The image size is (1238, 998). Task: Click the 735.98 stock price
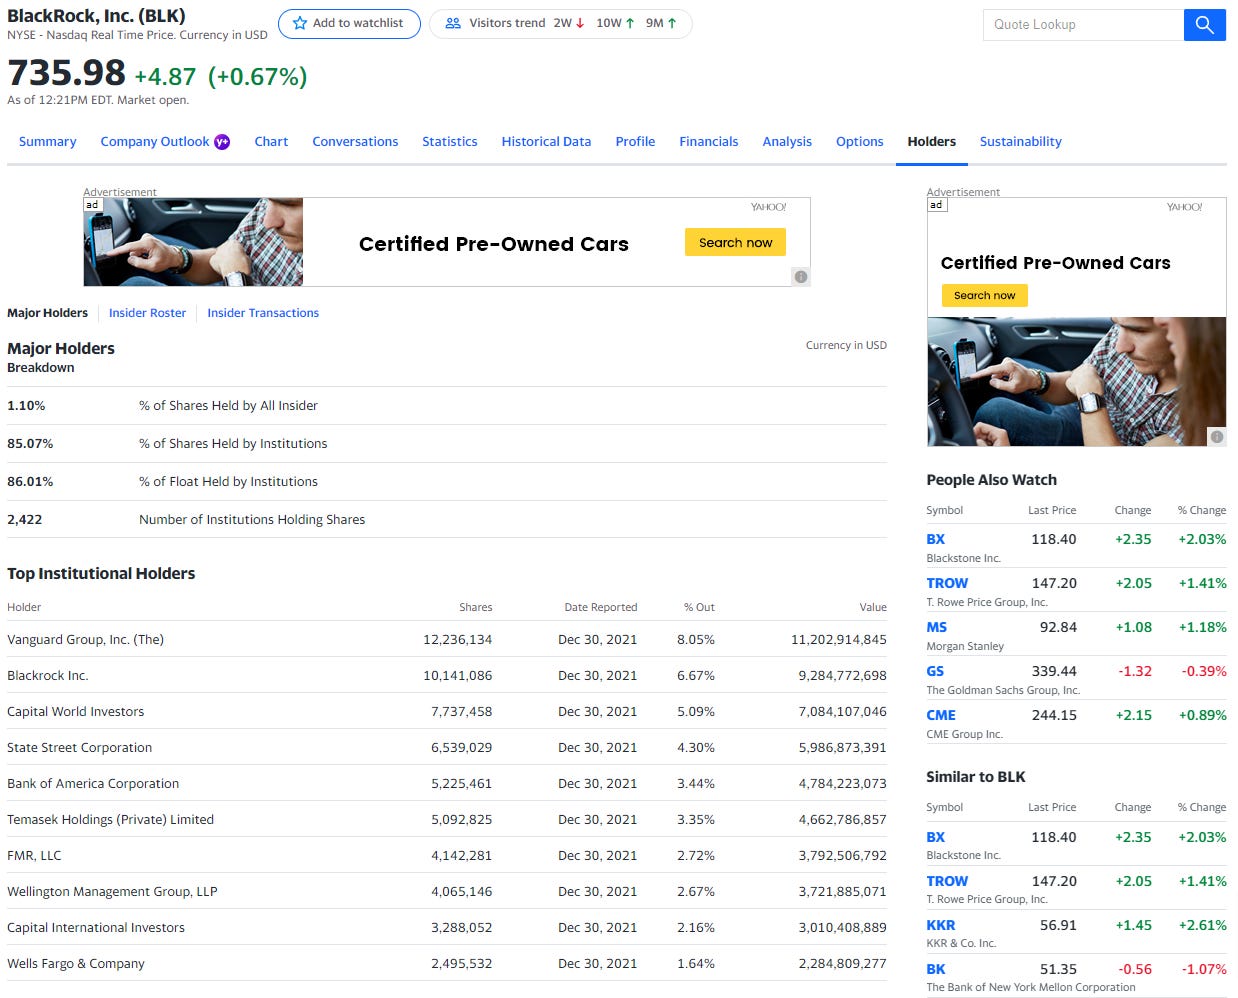tap(66, 73)
